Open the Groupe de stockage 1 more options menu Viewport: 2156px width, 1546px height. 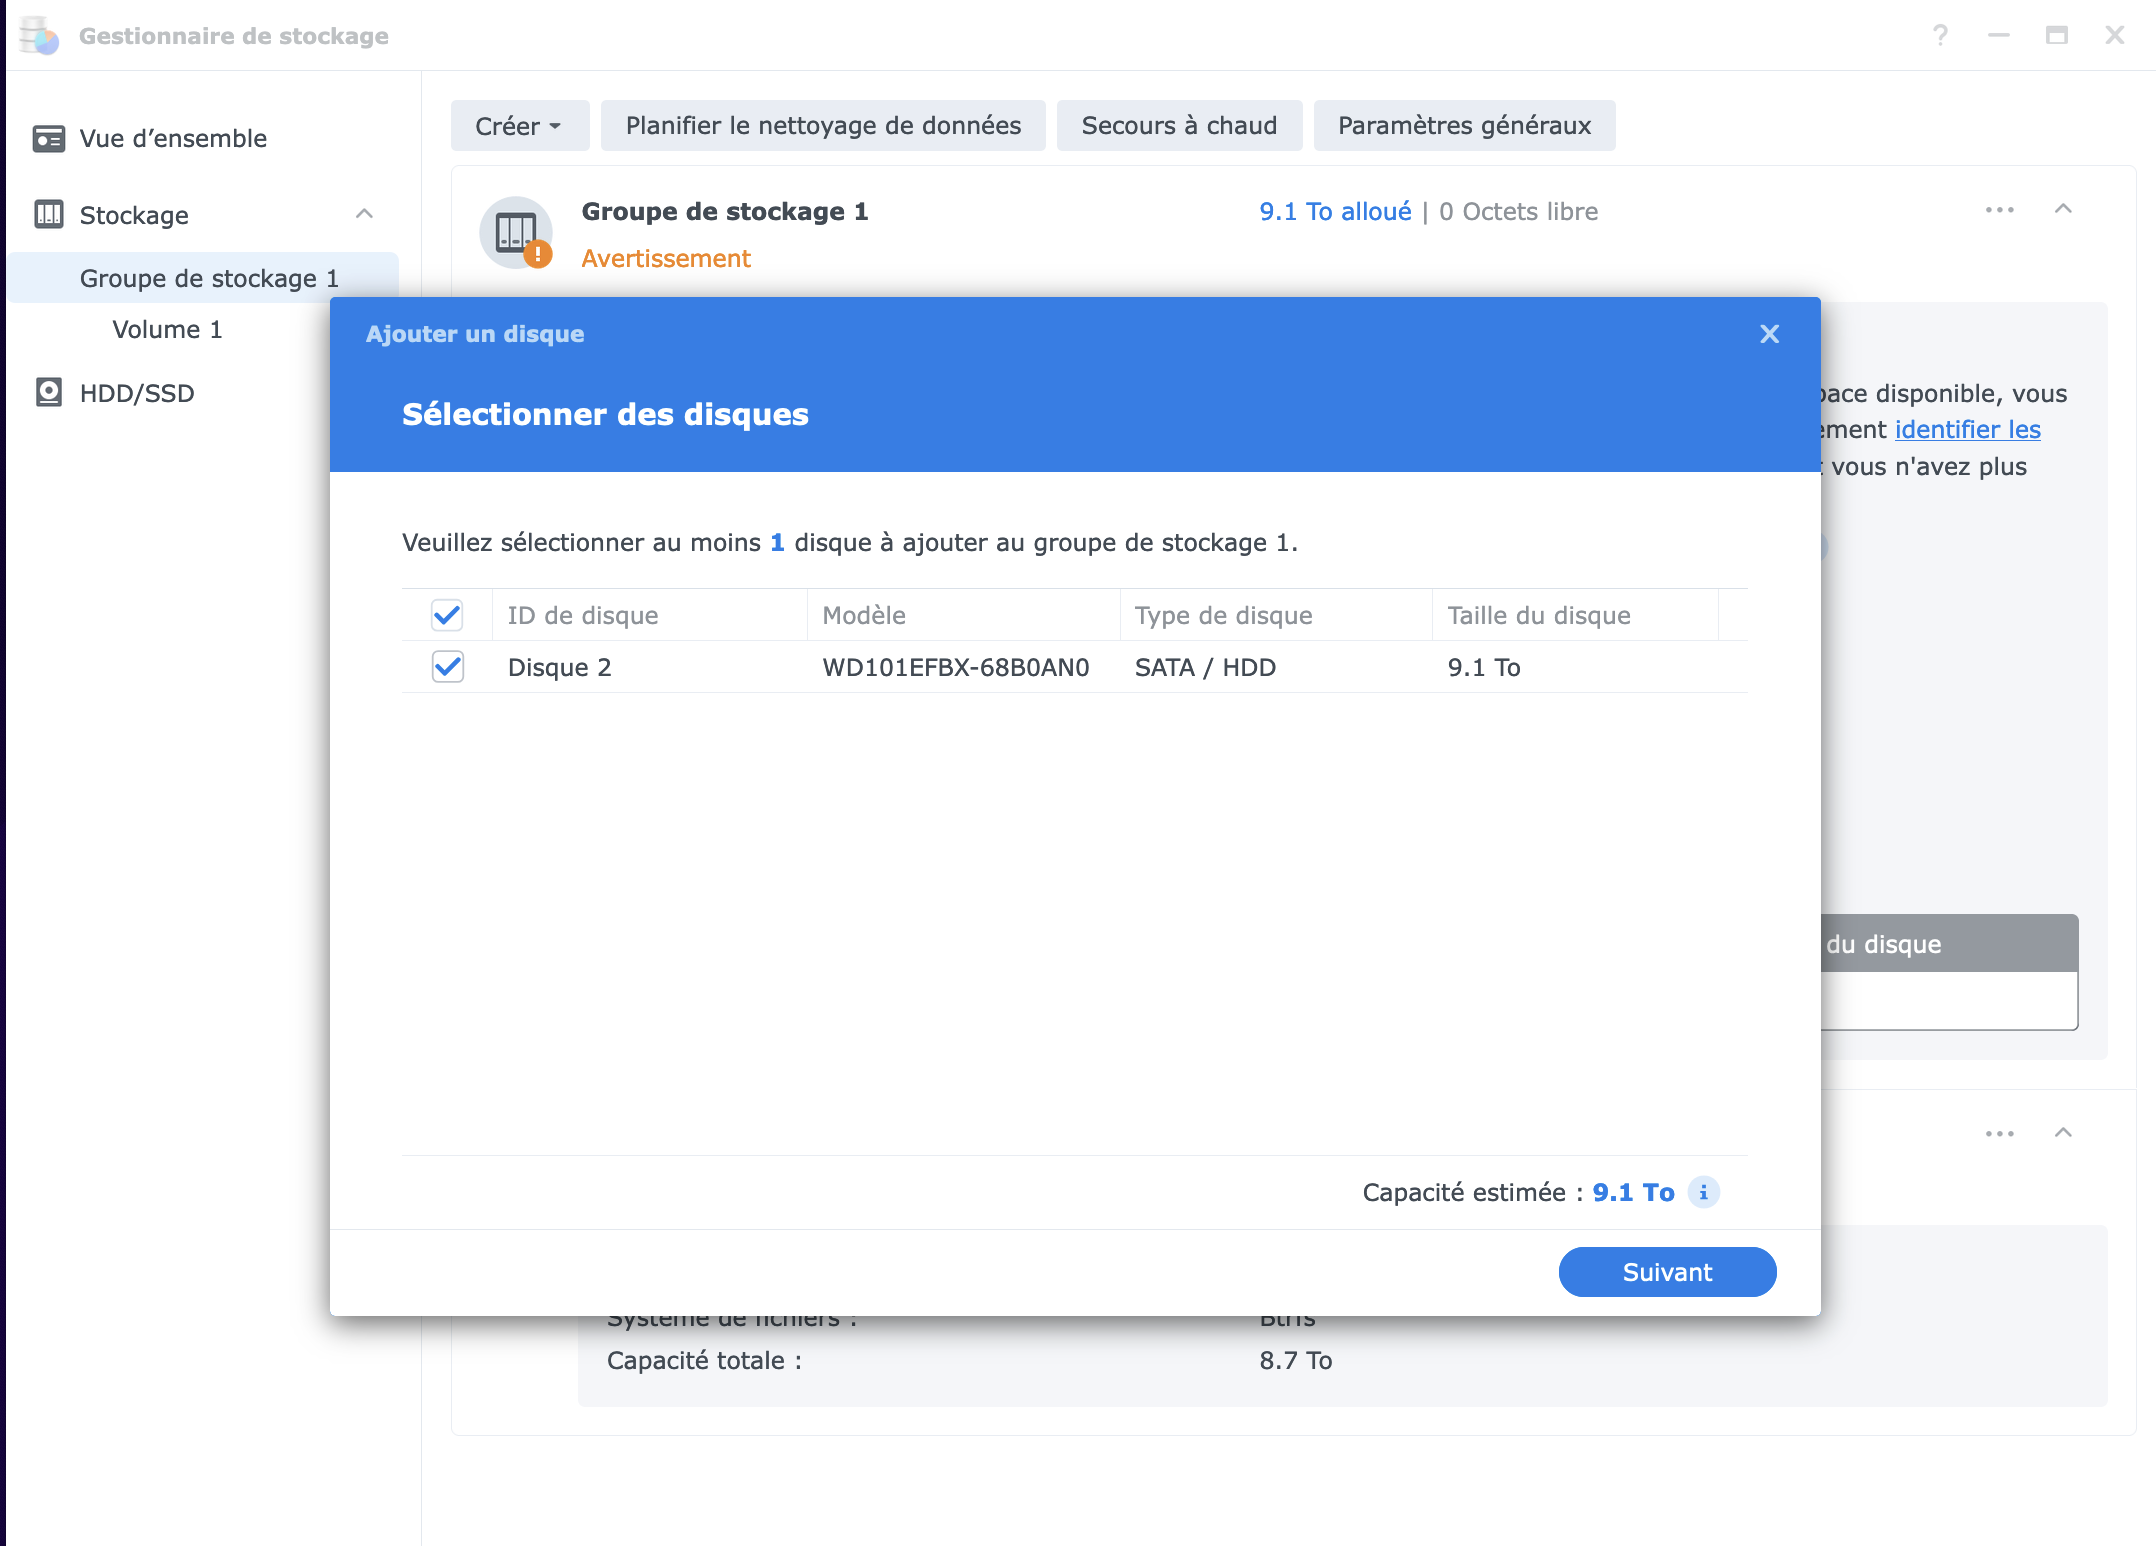pos(1999,210)
